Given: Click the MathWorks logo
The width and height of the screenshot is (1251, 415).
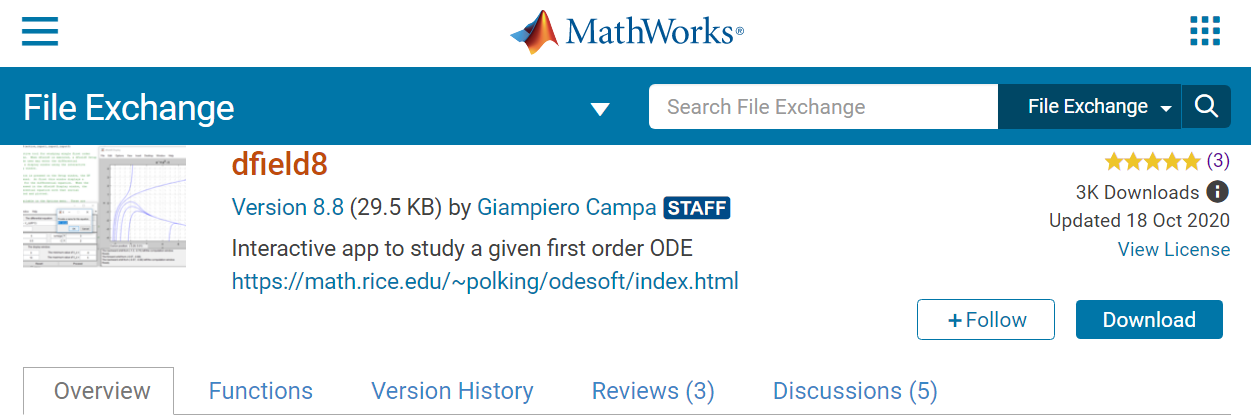Looking at the screenshot, I should pyautogui.click(x=626, y=32).
